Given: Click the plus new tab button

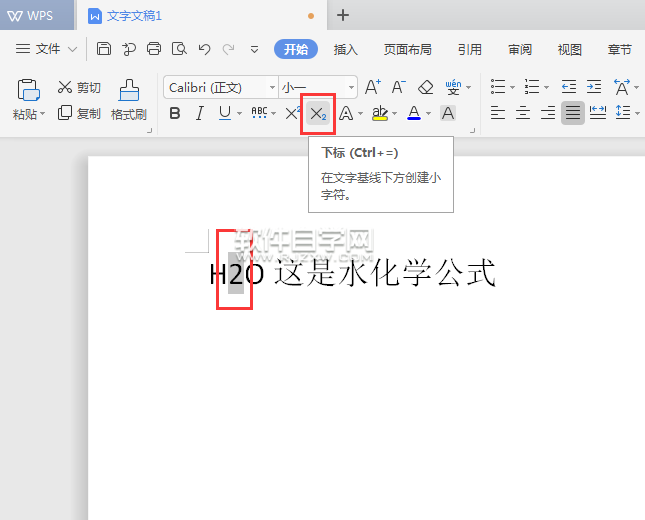Looking at the screenshot, I should tap(343, 15).
